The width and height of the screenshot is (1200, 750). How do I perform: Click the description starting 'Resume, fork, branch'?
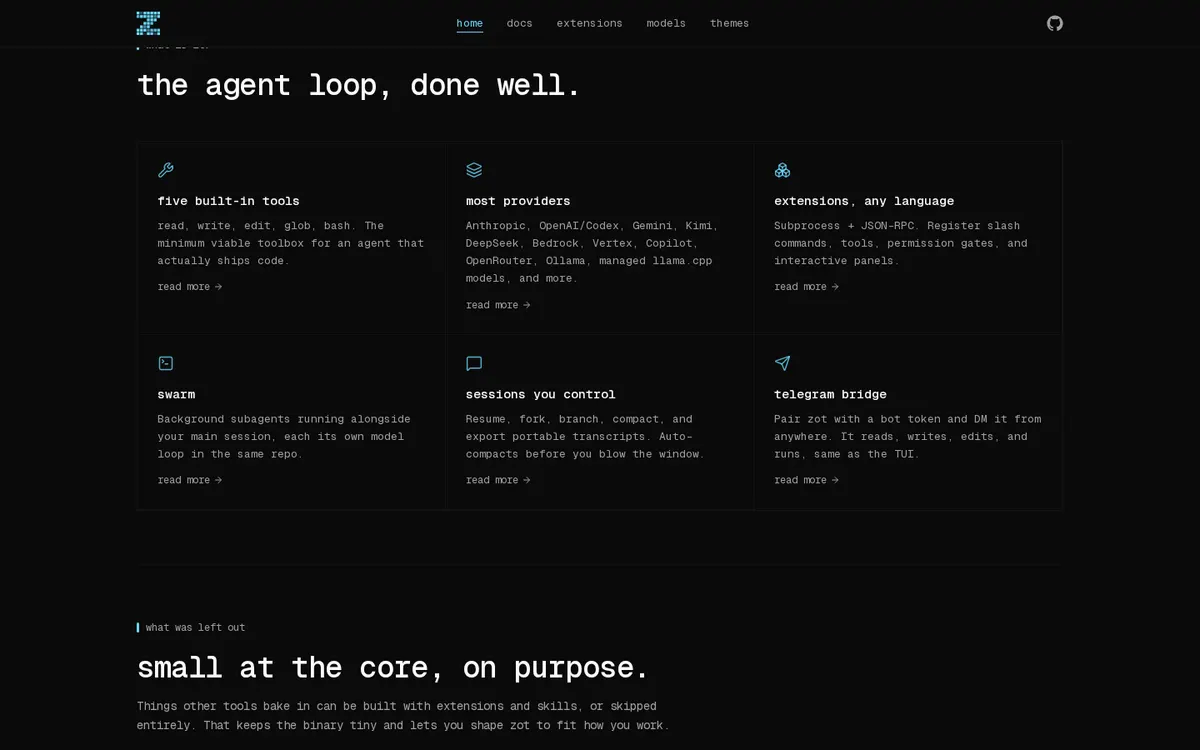[x=585, y=436]
